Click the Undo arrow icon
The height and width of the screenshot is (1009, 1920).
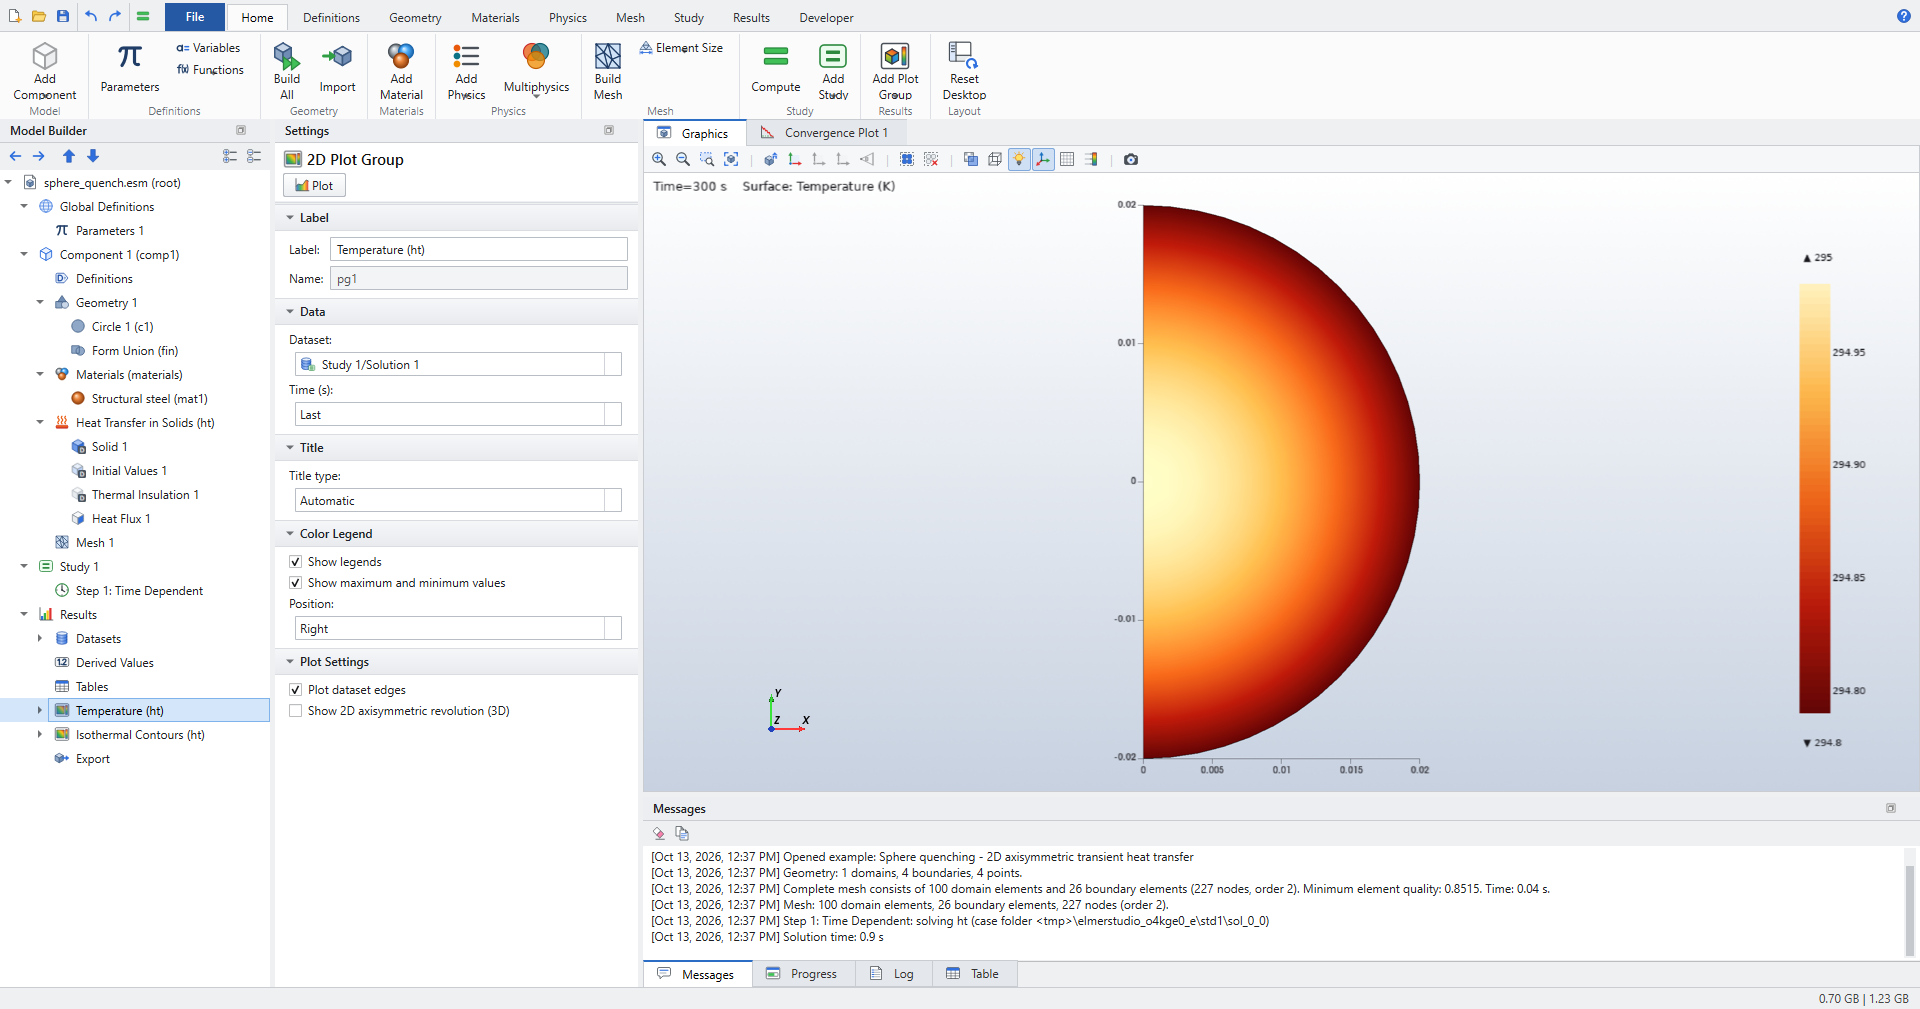(91, 16)
